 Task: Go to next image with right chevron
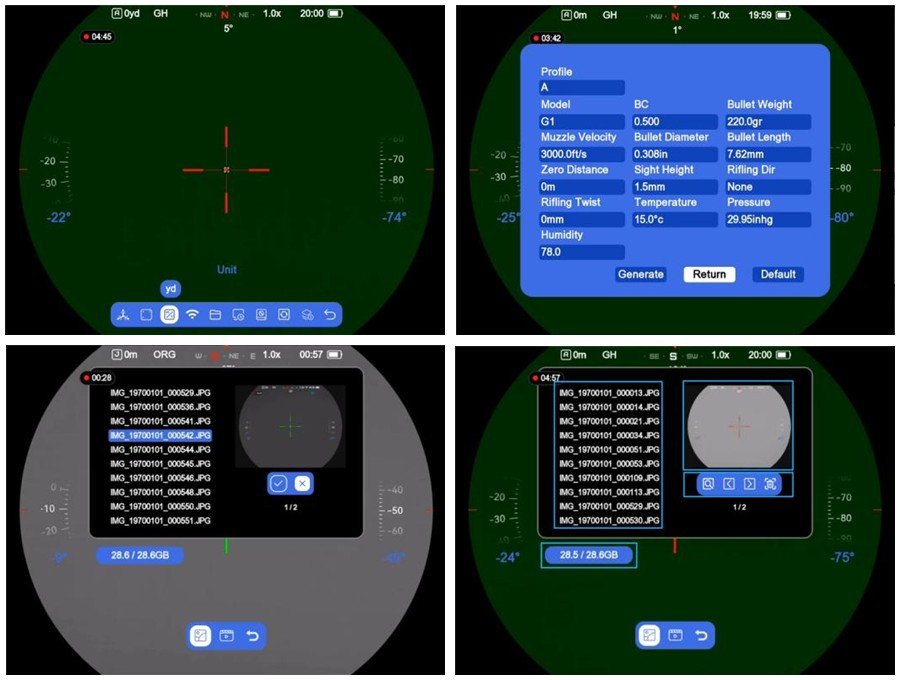pos(749,484)
